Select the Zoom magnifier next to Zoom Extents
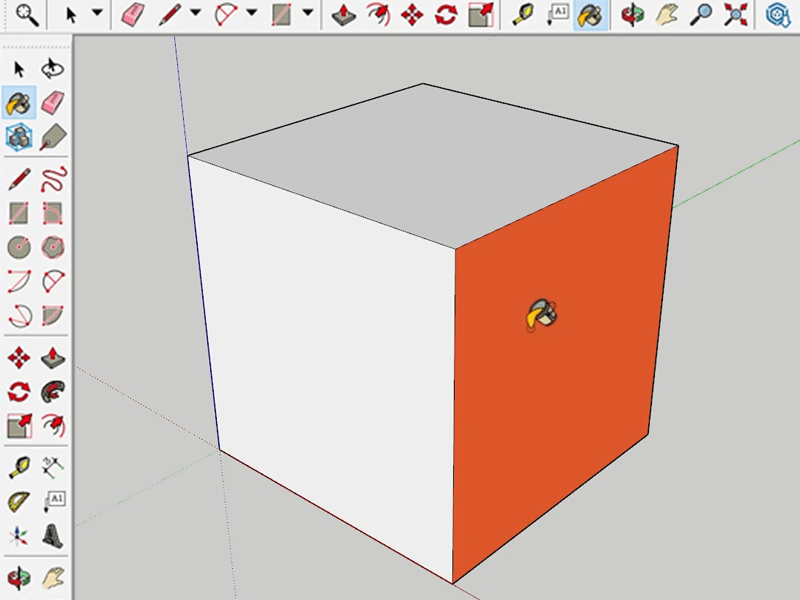 [x=702, y=15]
